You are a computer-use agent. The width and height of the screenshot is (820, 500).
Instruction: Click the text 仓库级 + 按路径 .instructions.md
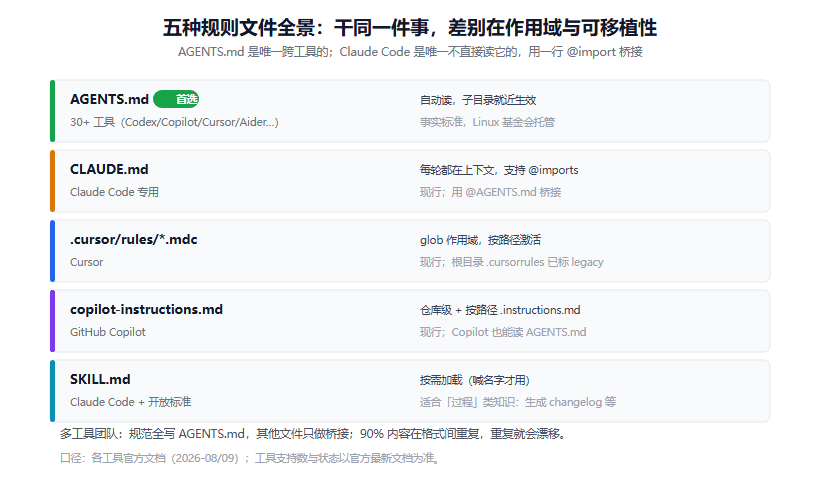[500, 310]
